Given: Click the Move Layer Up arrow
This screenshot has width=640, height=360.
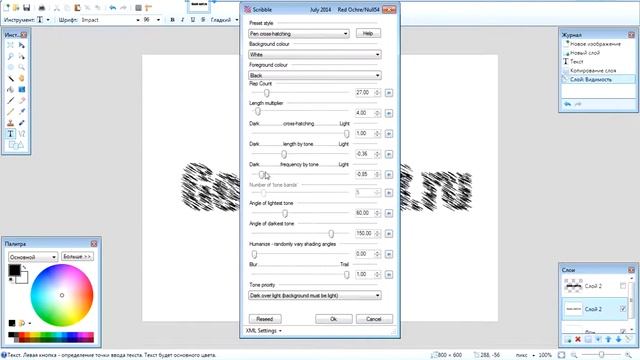Looking at the screenshot, I should [x=609, y=340].
